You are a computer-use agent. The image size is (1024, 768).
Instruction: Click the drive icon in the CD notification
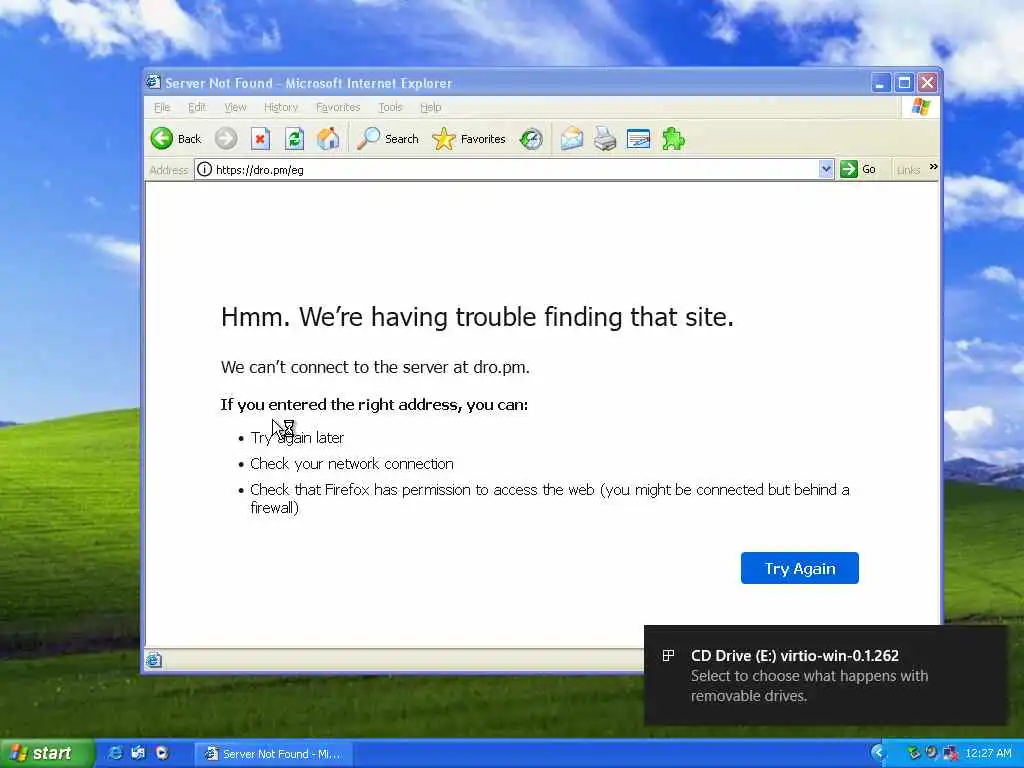coord(668,655)
